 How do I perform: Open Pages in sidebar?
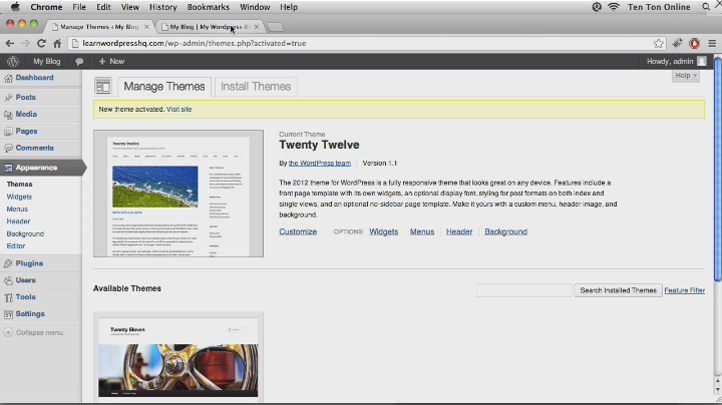click(x=26, y=131)
